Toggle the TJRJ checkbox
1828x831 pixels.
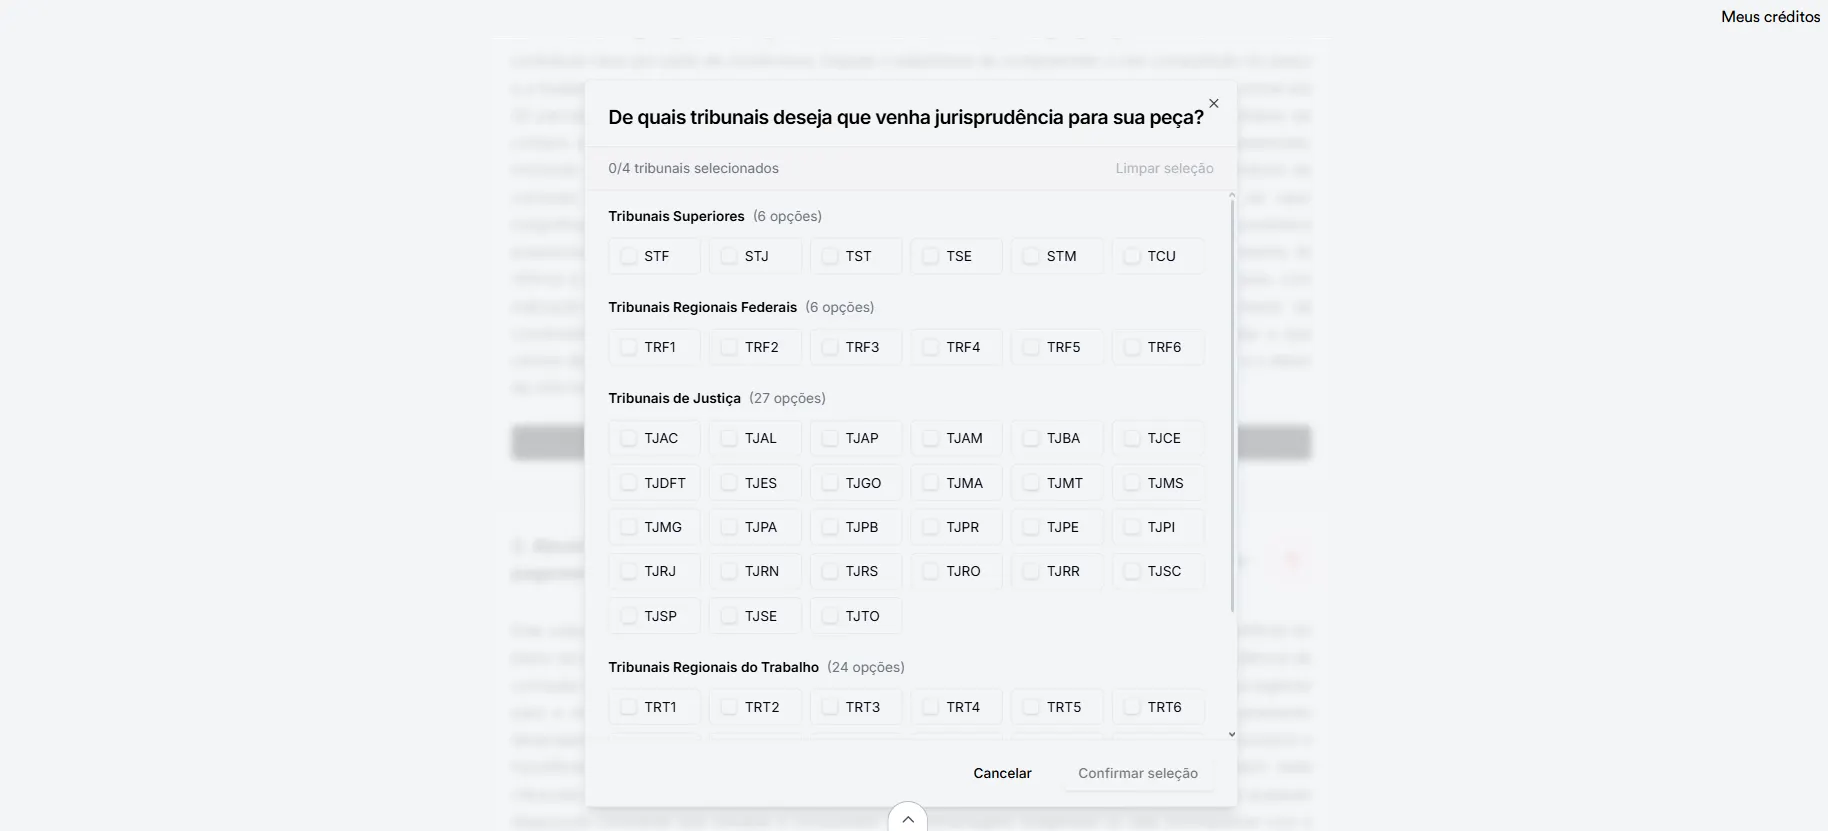click(629, 571)
